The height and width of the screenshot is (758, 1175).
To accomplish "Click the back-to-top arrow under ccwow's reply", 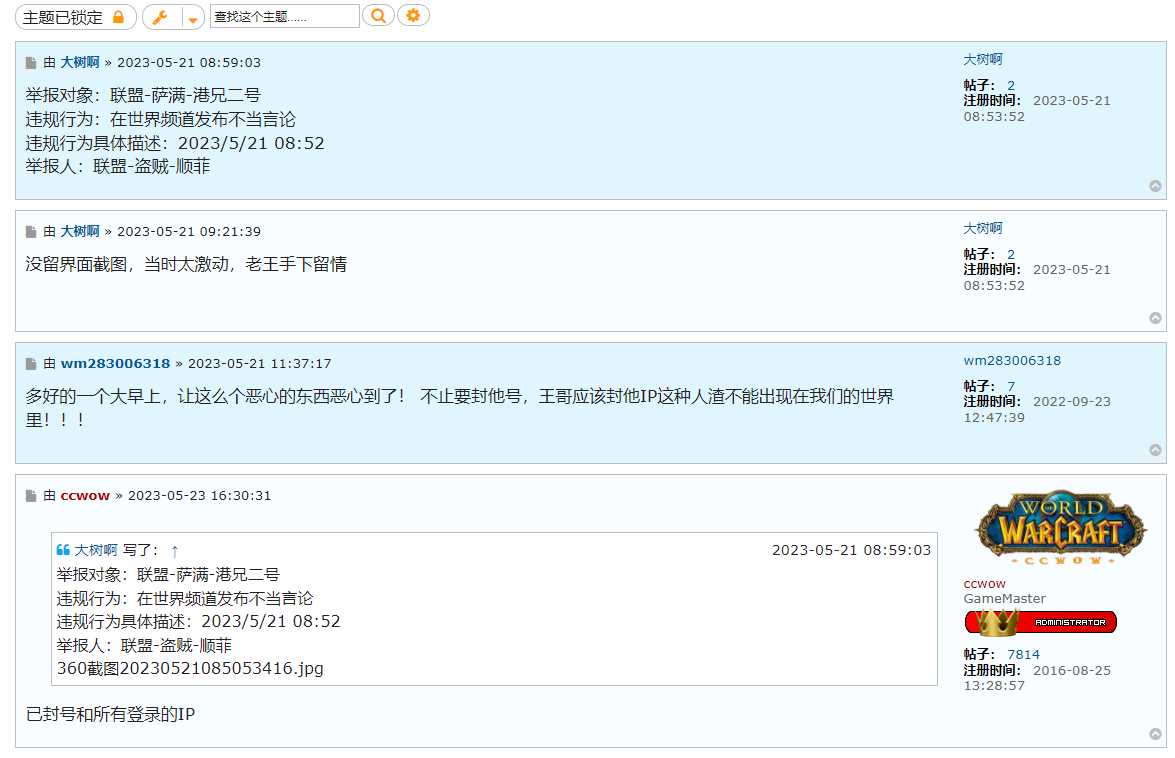I will pos(1156,732).
